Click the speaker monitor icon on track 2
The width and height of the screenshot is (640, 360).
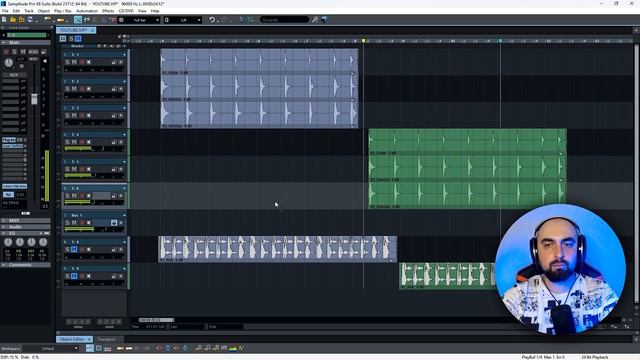(x=89, y=89)
